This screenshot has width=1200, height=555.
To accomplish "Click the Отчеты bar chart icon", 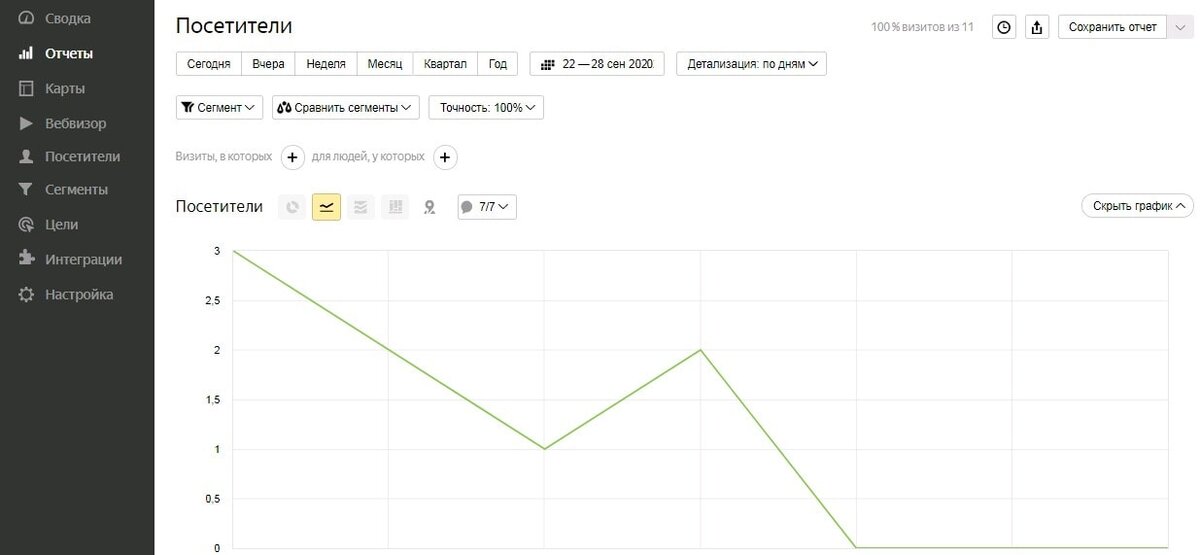I will click(x=27, y=53).
